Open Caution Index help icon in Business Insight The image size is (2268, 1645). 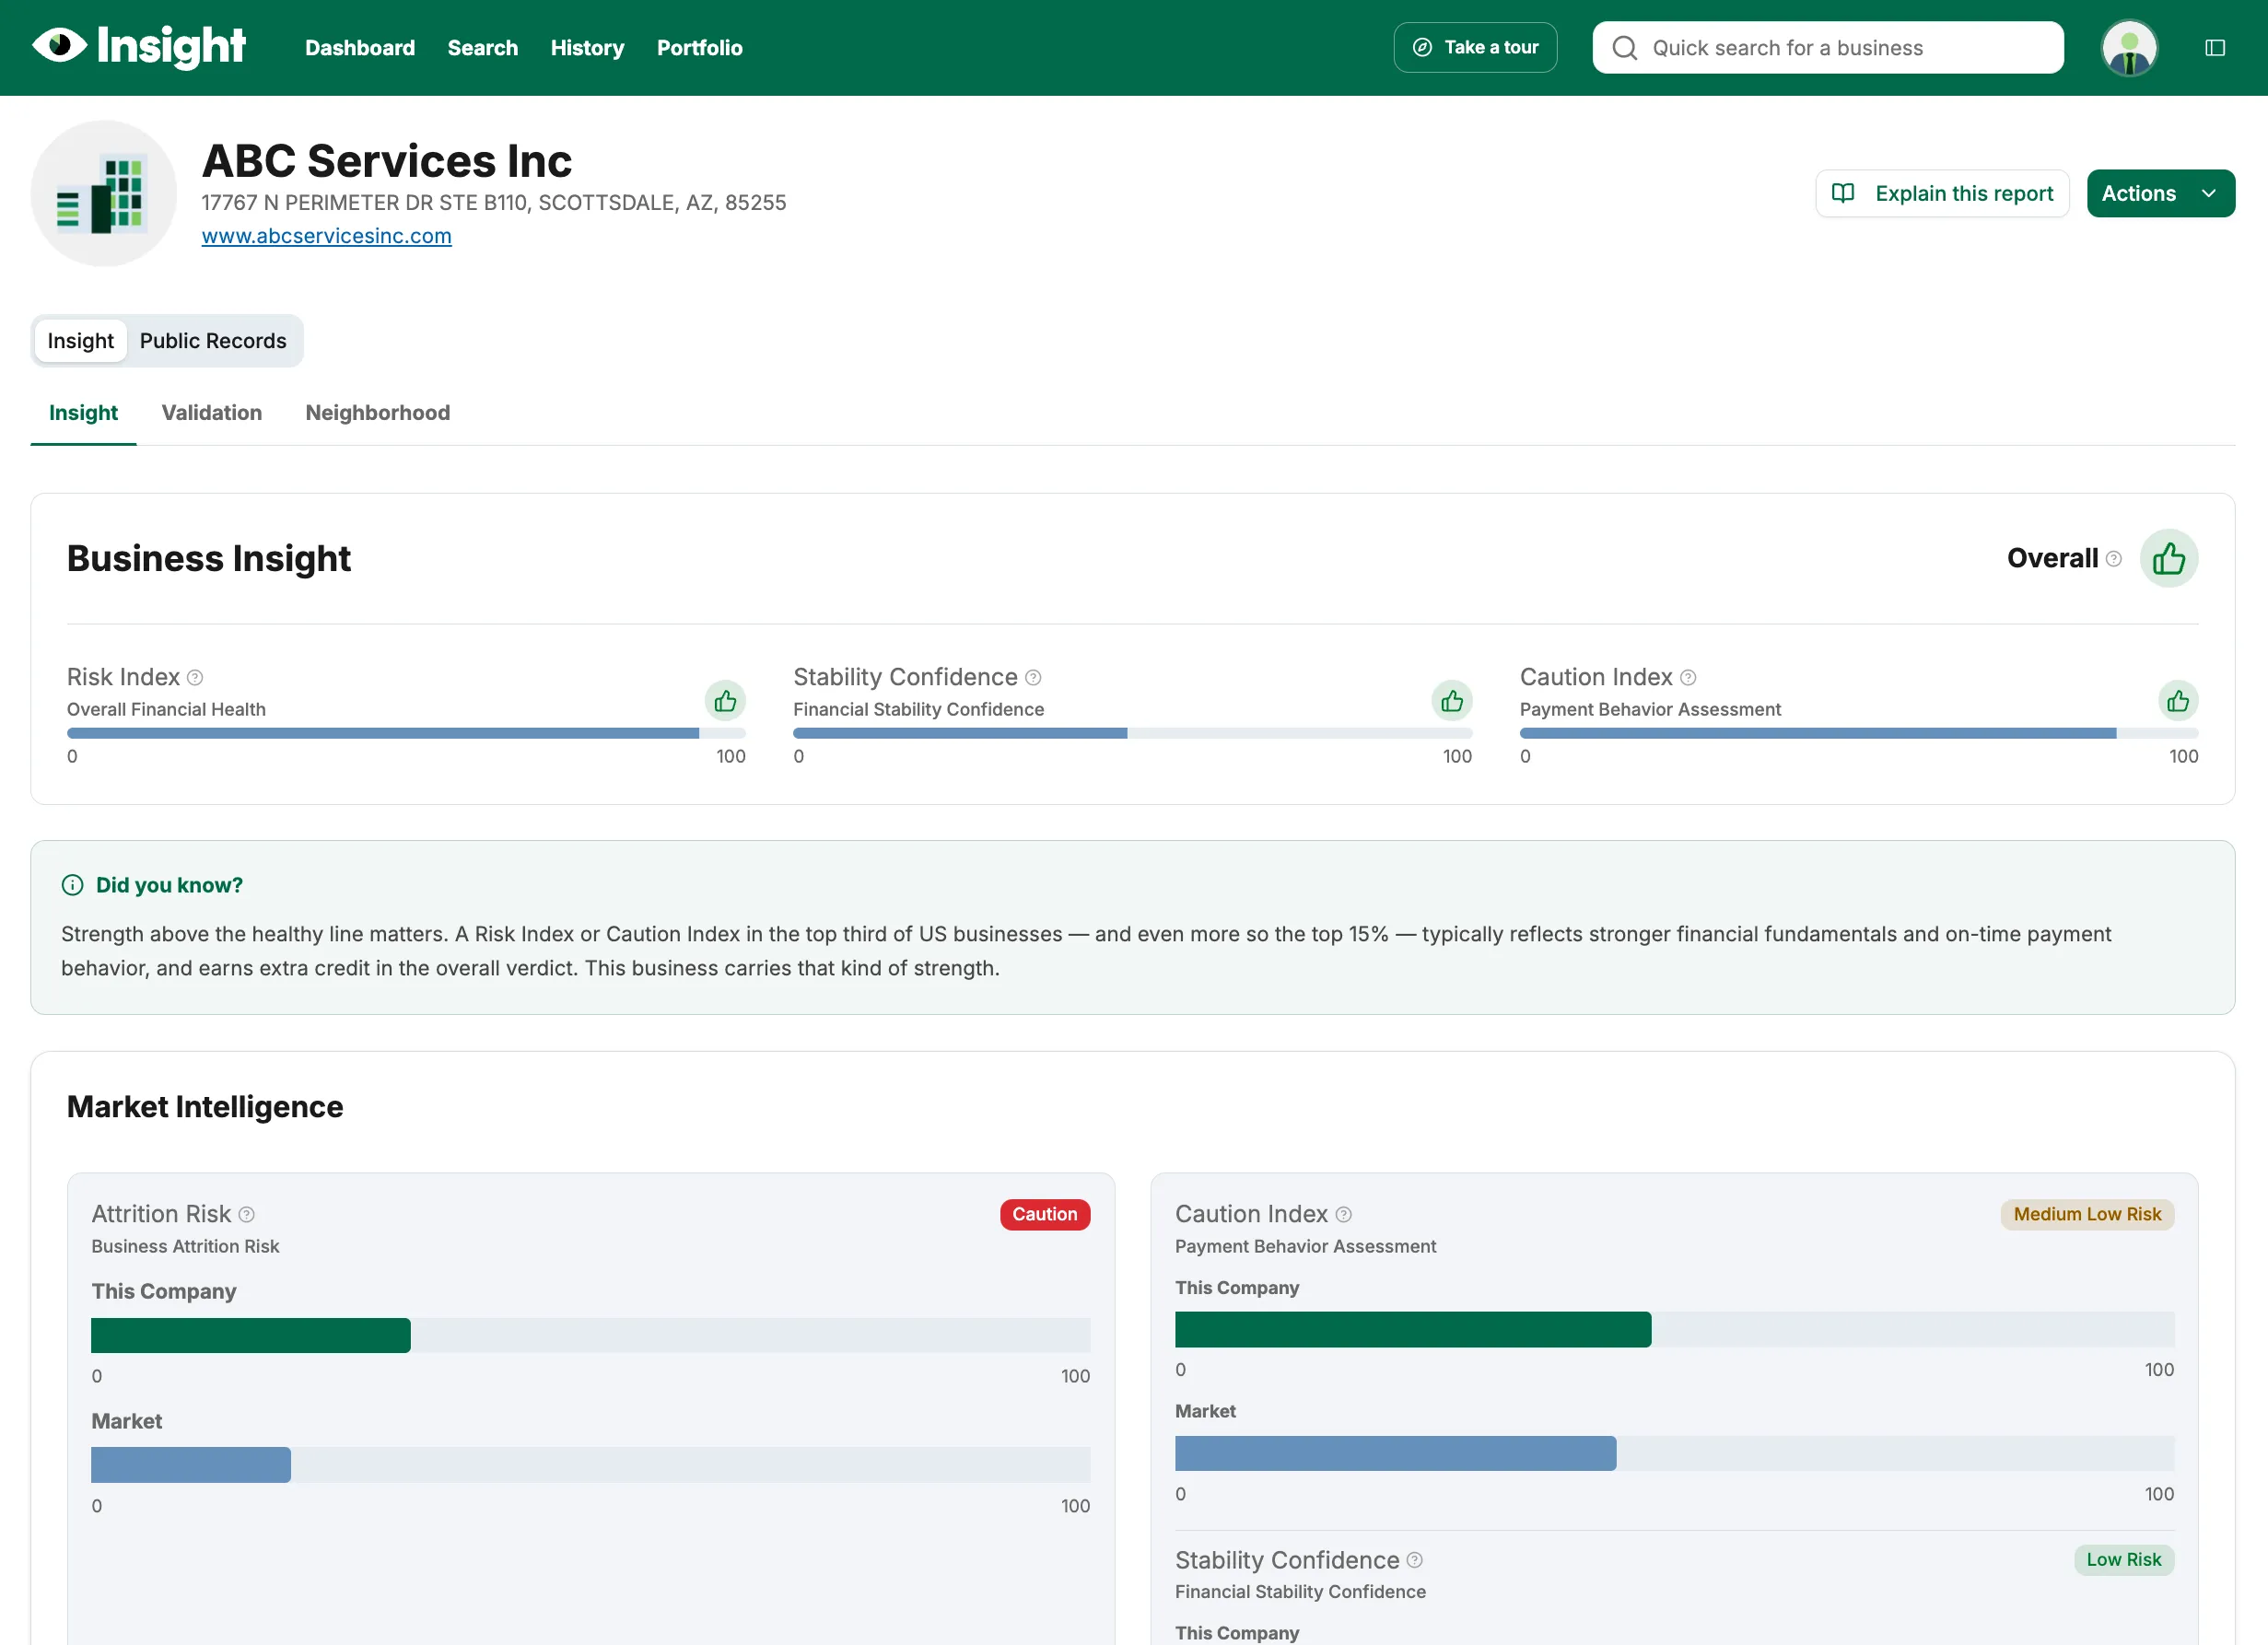1689,678
